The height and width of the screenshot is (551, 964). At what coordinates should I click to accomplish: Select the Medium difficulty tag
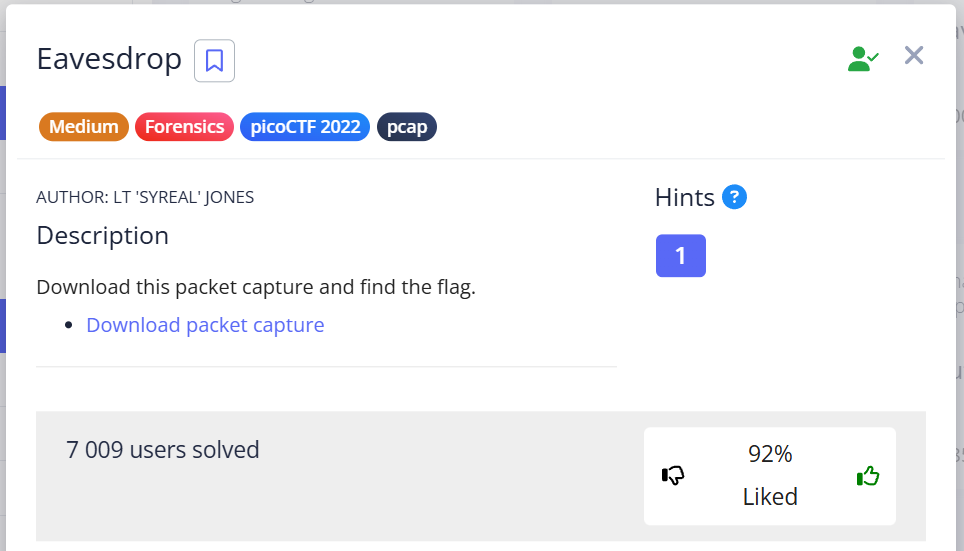click(x=84, y=127)
